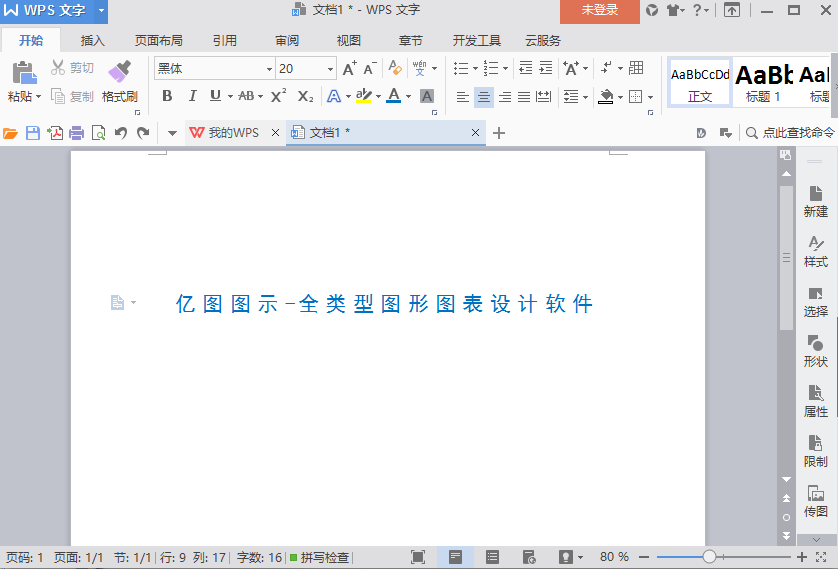Click the 未登录 login button
838x569 pixels.
coord(600,11)
